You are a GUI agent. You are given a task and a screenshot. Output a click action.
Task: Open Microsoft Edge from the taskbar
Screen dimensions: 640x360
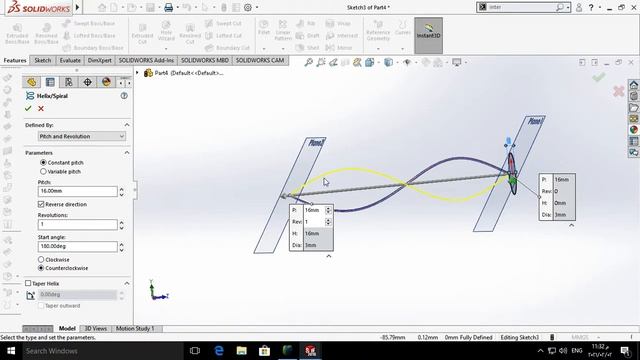point(219,351)
